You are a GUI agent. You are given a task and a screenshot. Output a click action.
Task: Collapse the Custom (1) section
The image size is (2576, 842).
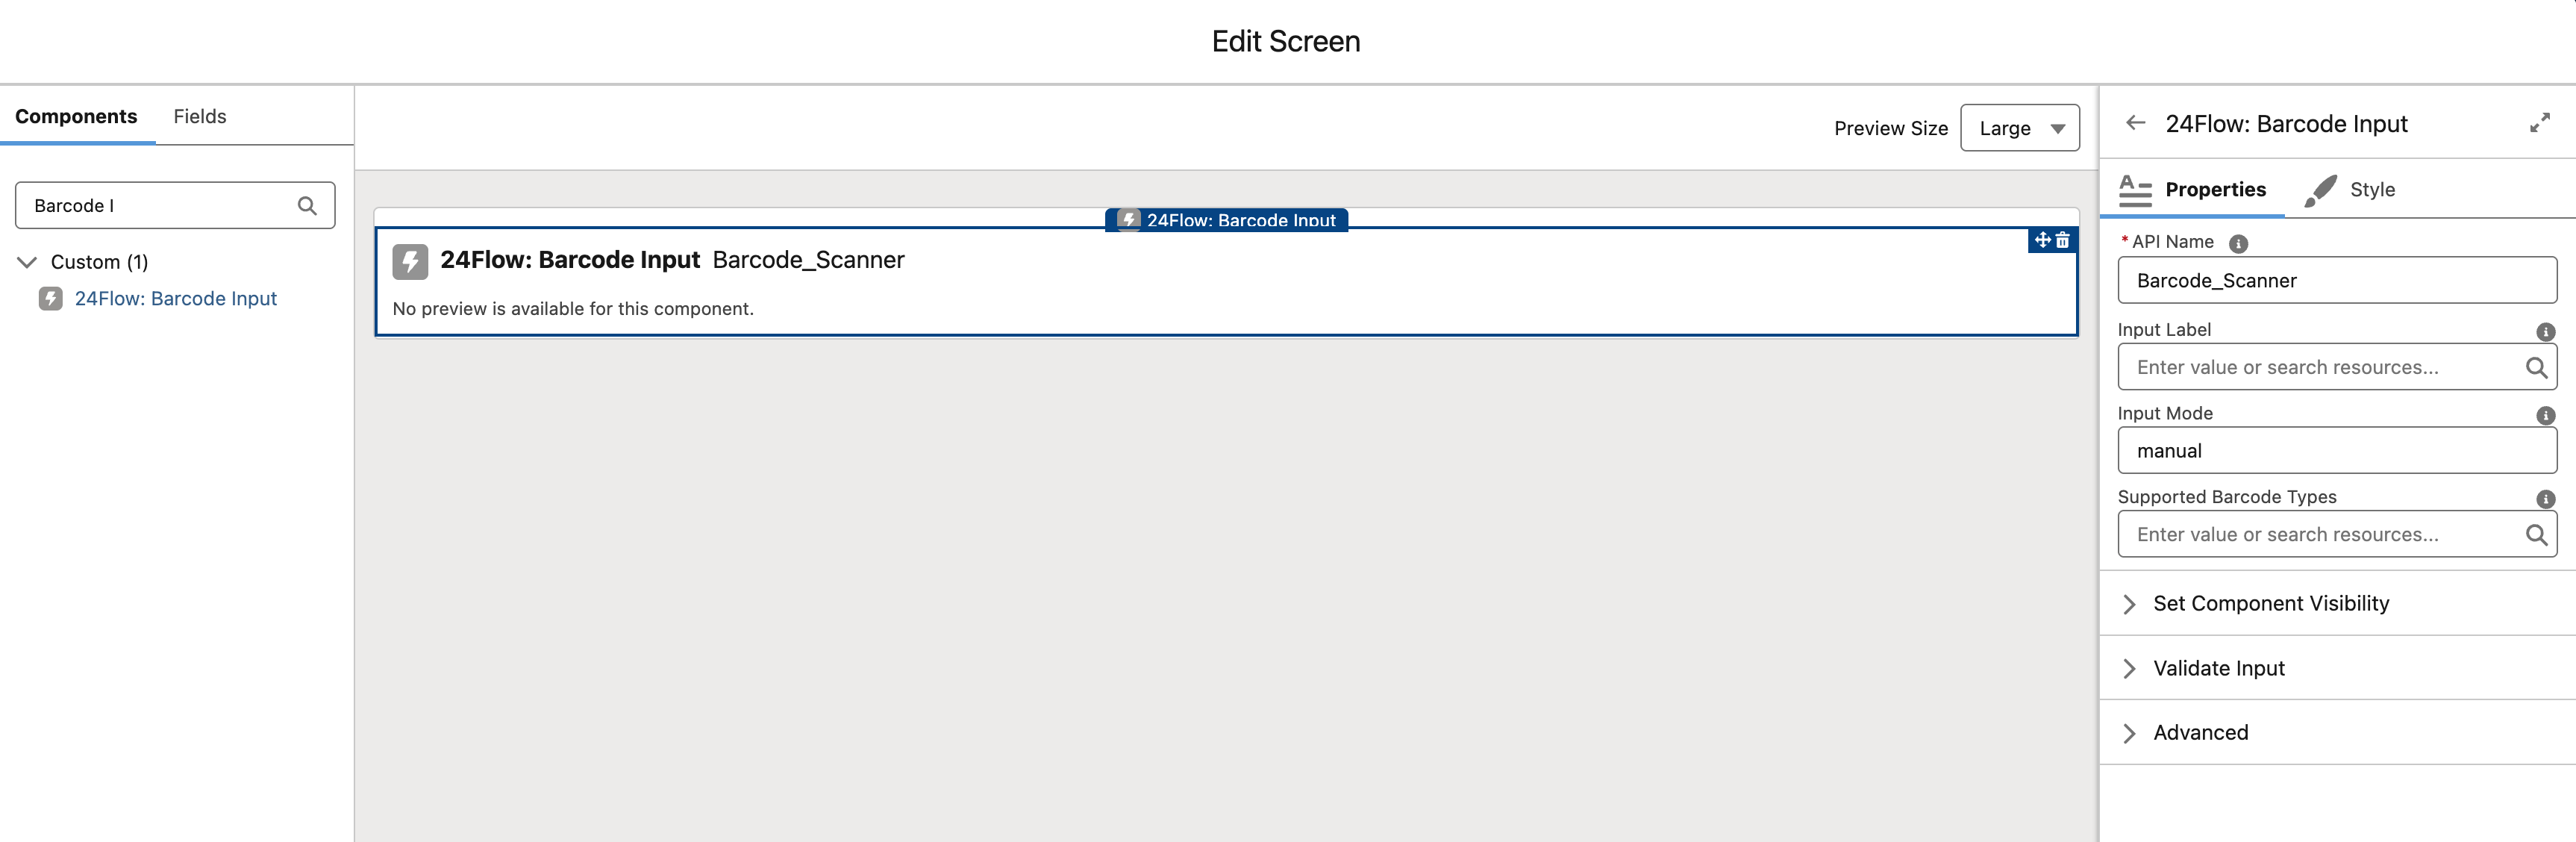click(x=28, y=262)
